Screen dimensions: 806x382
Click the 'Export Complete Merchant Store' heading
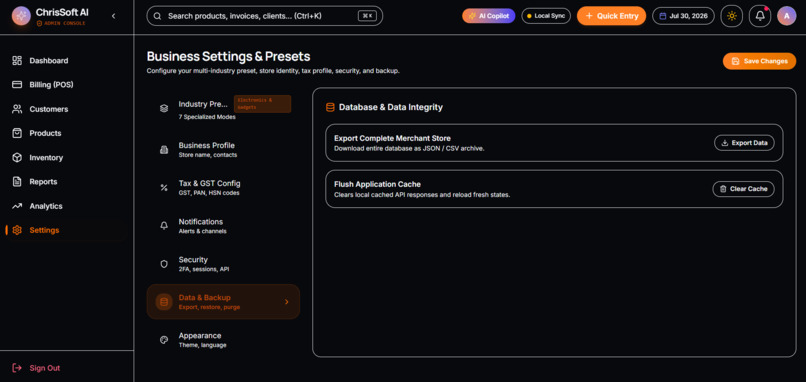[x=392, y=138]
